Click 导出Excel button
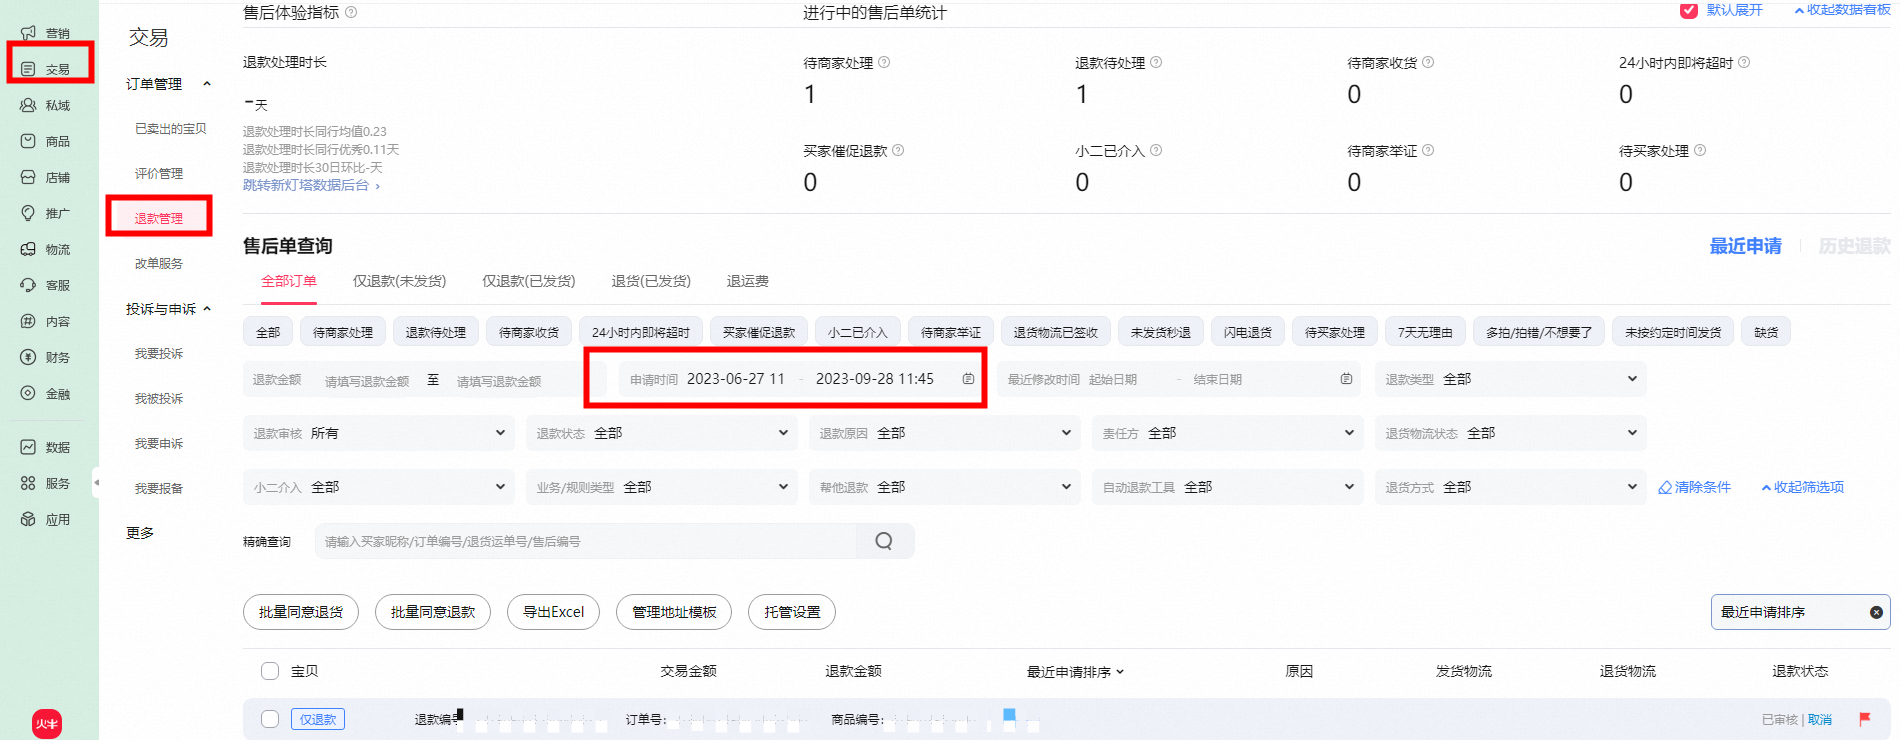1900x740 pixels. pyautogui.click(x=553, y=612)
